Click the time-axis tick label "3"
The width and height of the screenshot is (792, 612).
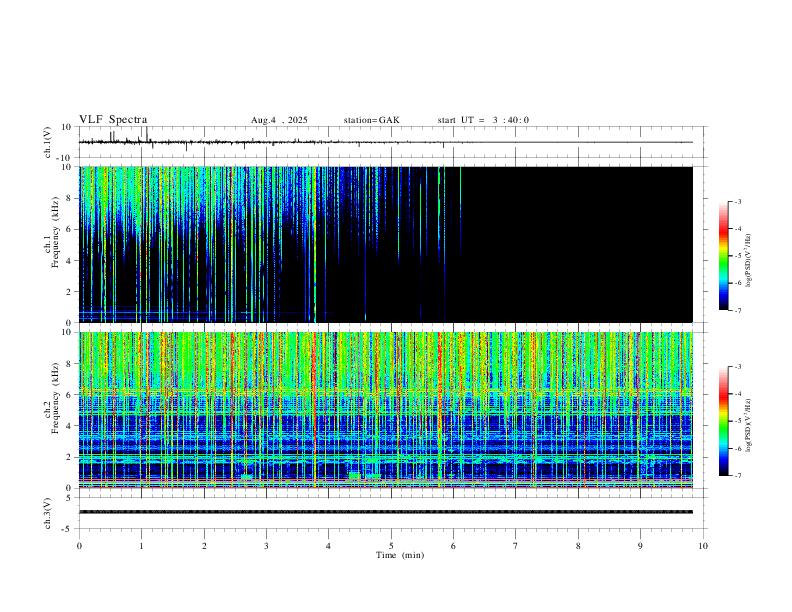266,546
